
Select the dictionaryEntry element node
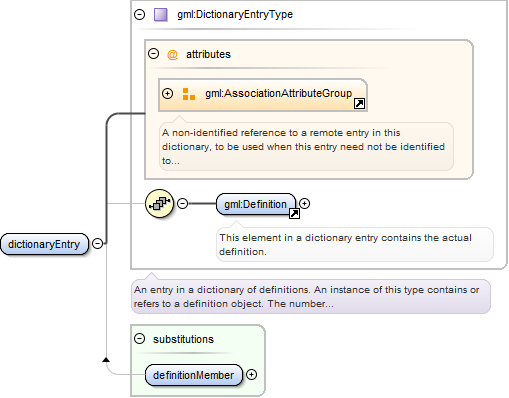point(45,244)
